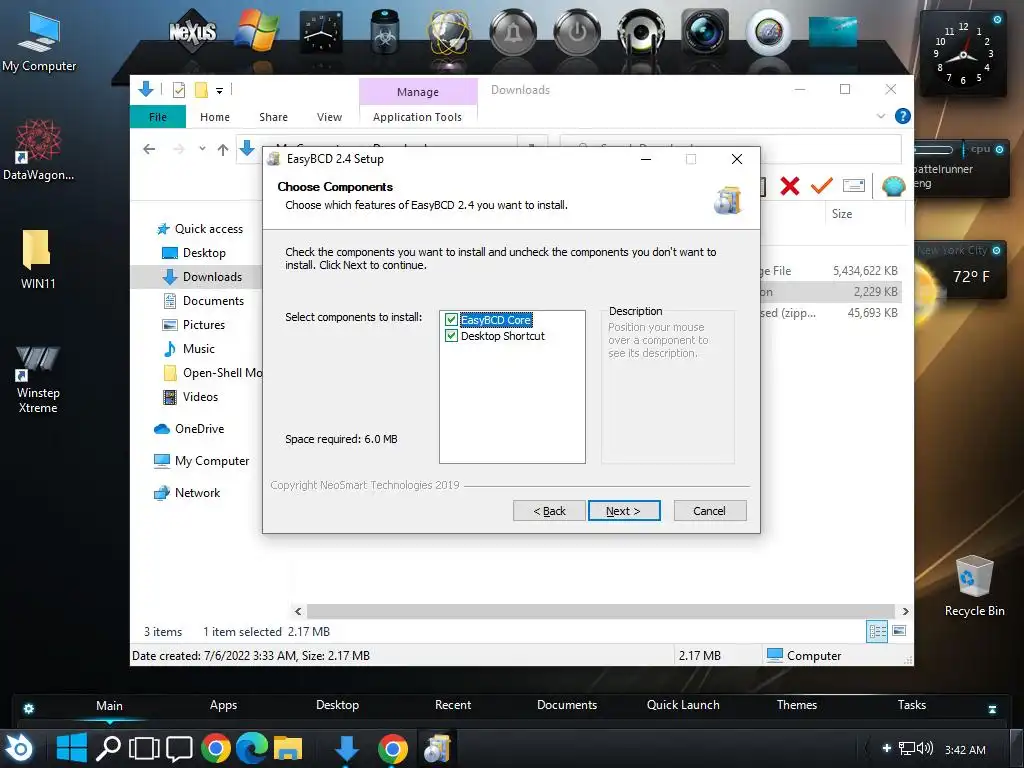Select OneDrive in navigation pane

tap(189, 429)
